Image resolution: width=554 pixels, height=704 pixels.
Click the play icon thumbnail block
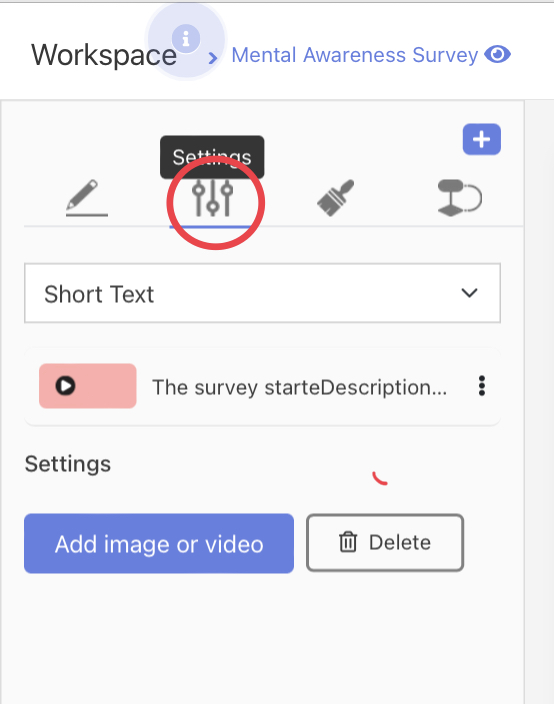coord(88,386)
